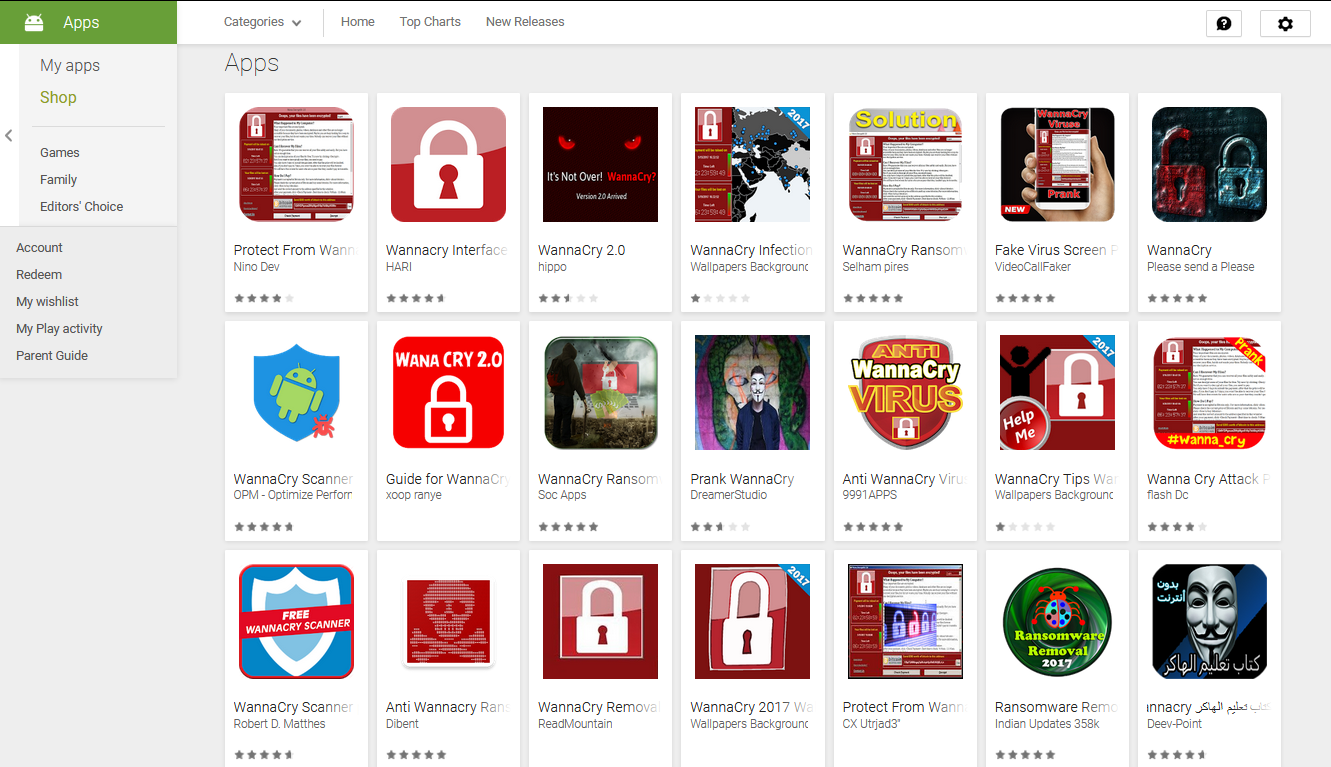Click the help question mark icon
1331x767 pixels.
tap(1224, 23)
